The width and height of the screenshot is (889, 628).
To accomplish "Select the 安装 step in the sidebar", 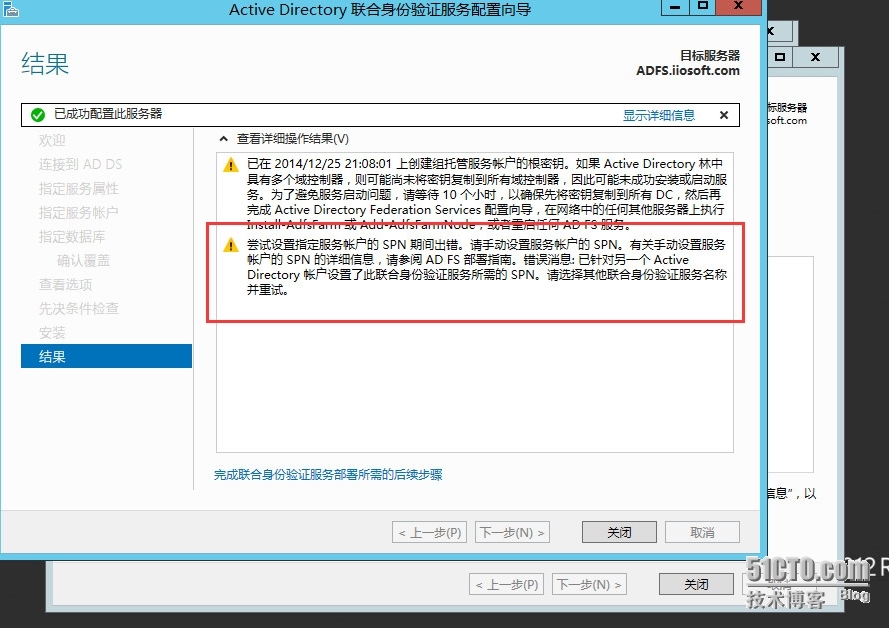I will (x=52, y=333).
